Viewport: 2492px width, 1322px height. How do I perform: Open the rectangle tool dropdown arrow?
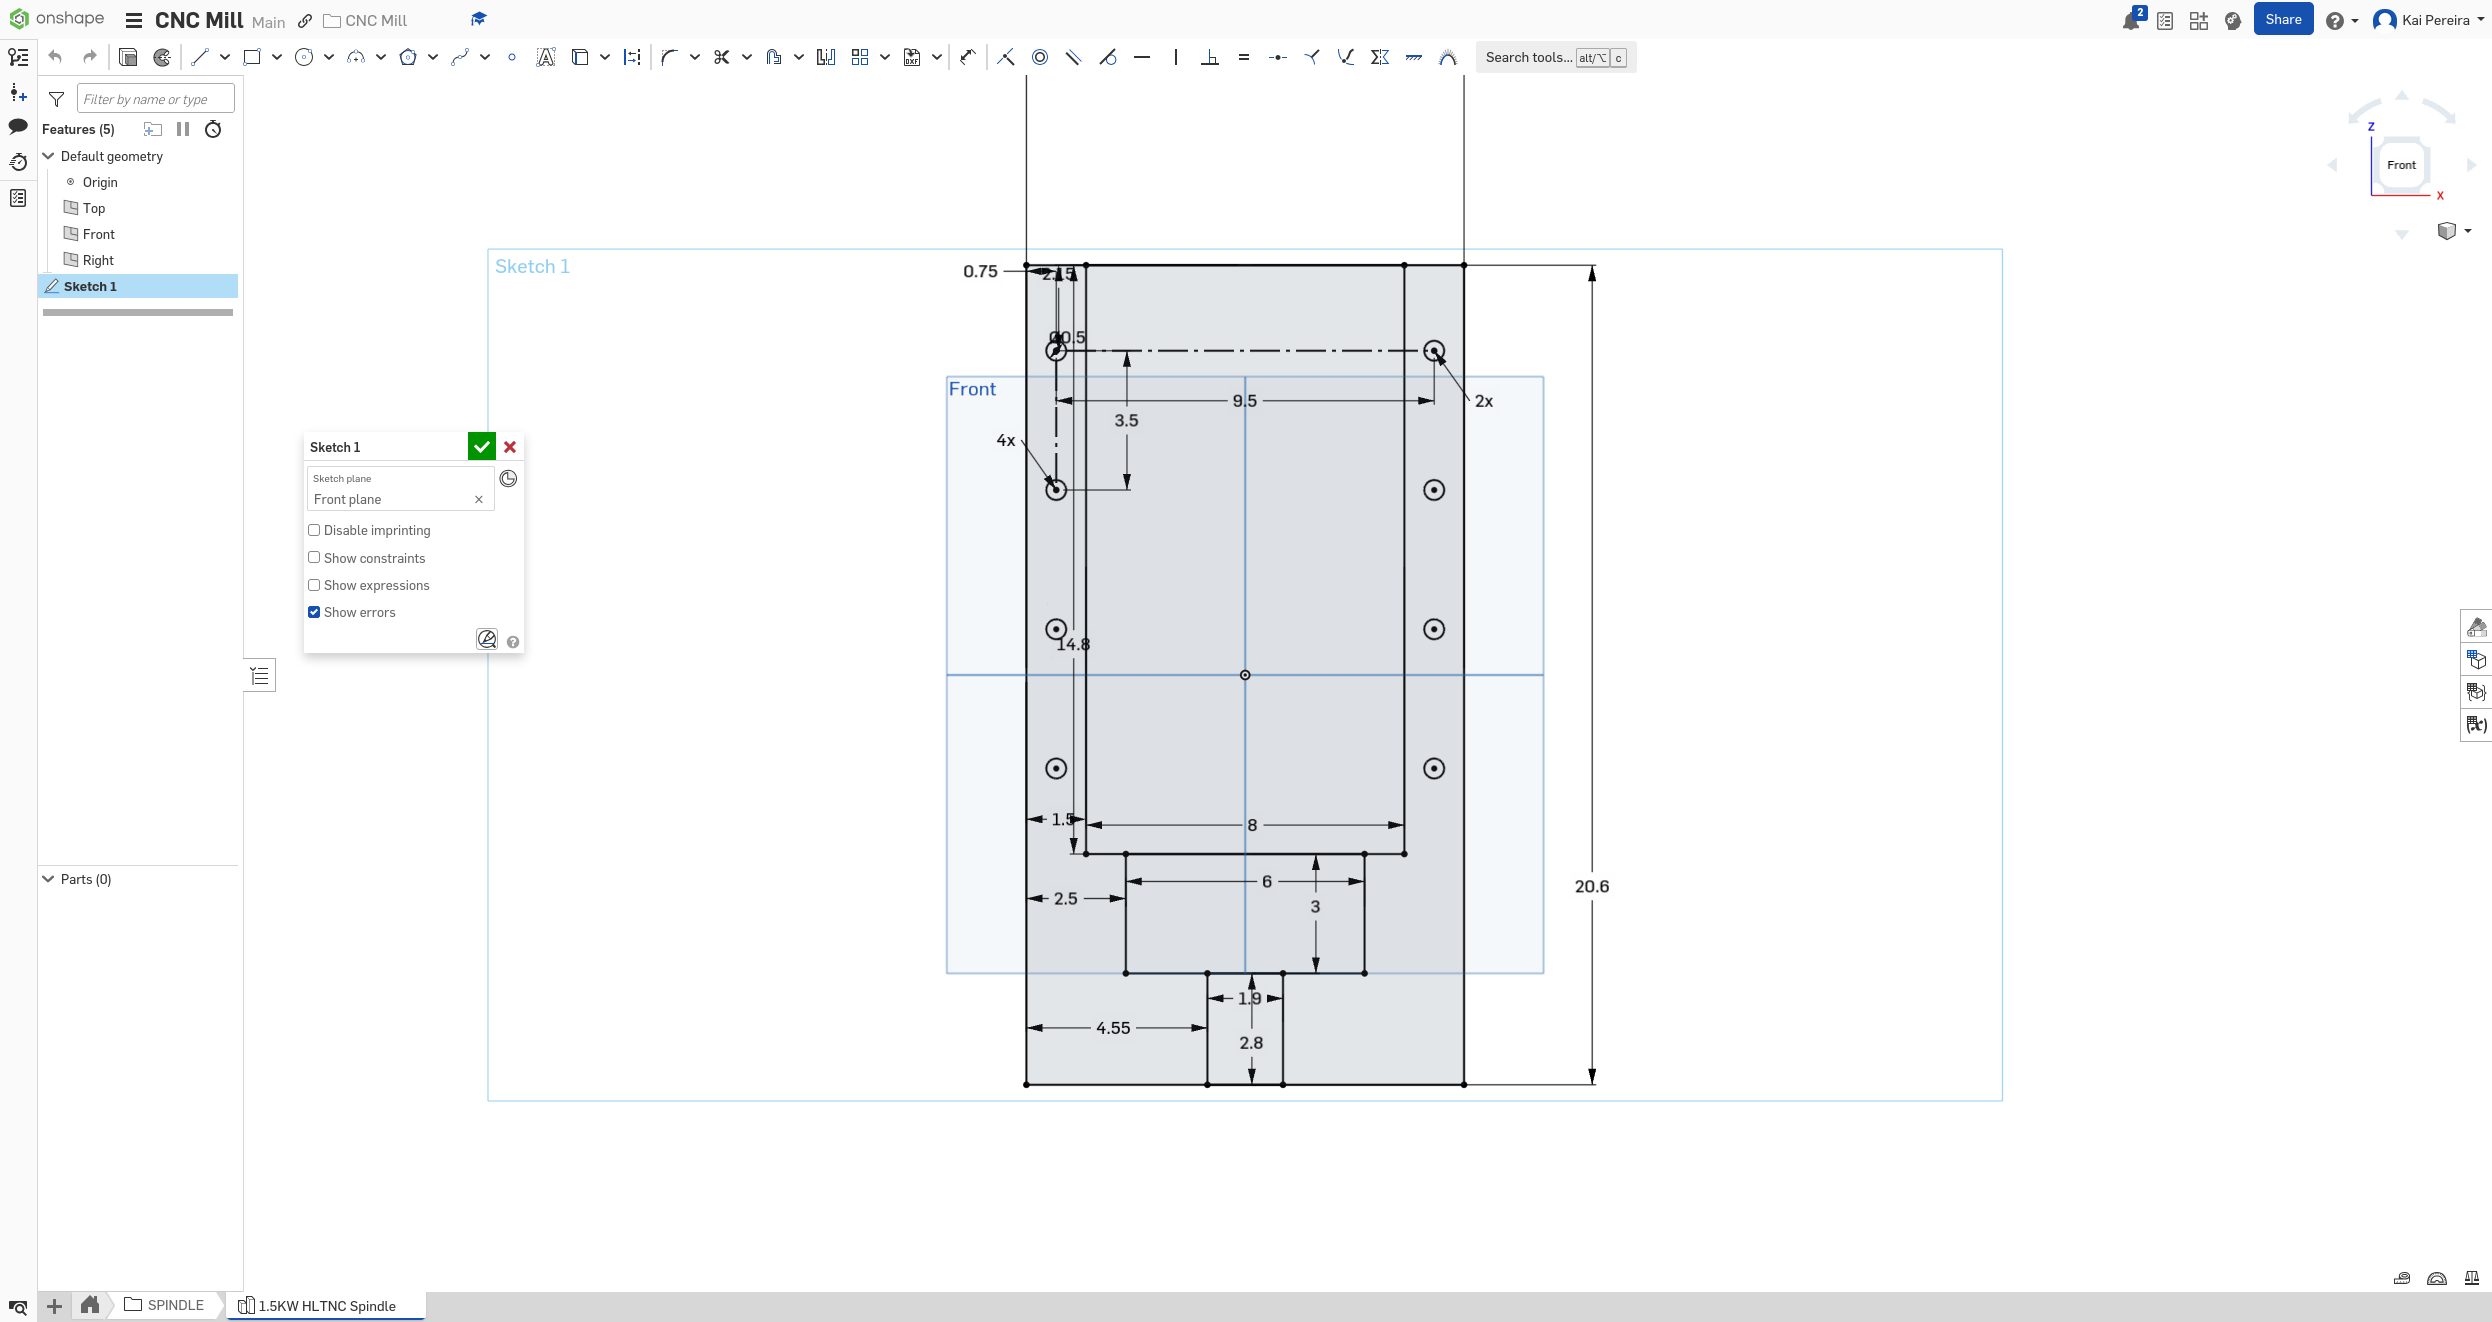(277, 57)
